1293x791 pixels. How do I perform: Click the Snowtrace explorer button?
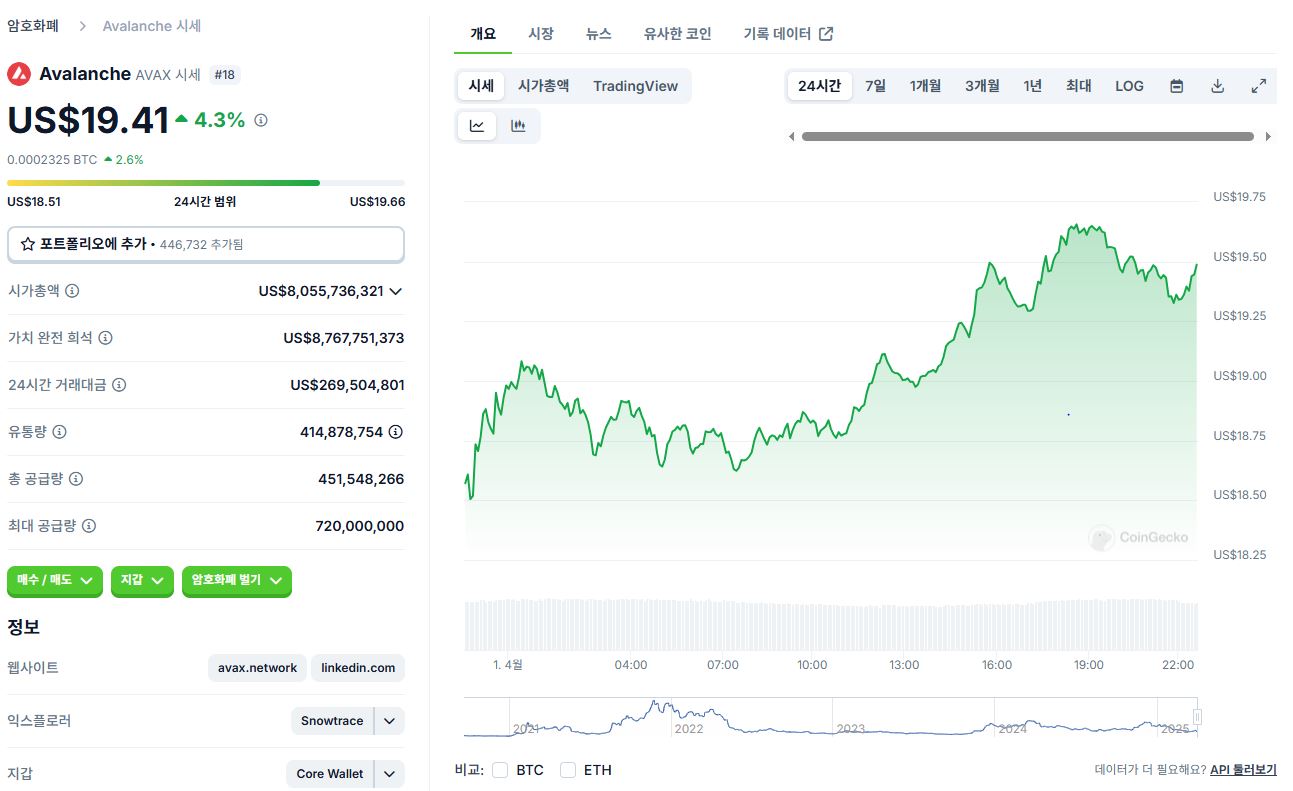coord(332,721)
